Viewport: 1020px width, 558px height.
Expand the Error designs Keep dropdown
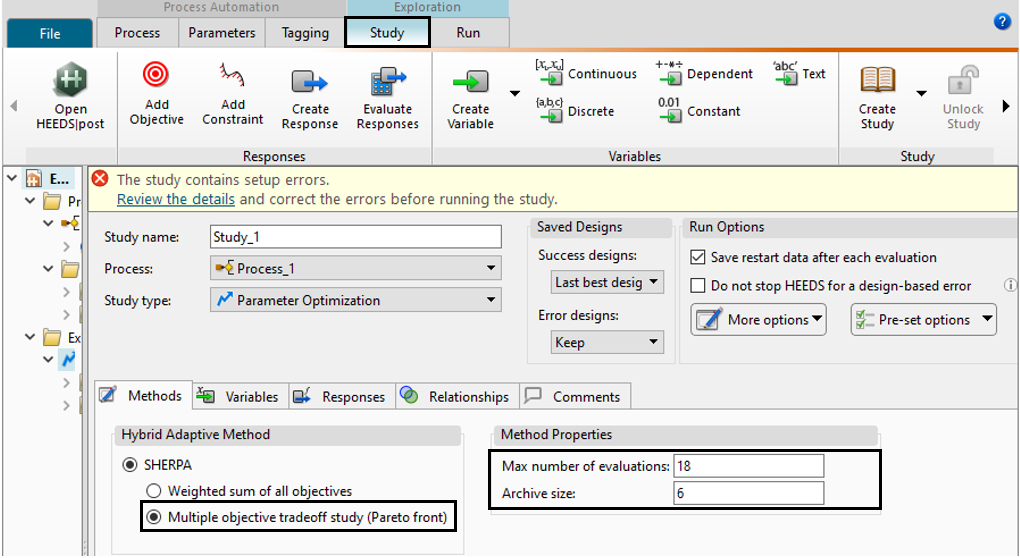607,342
